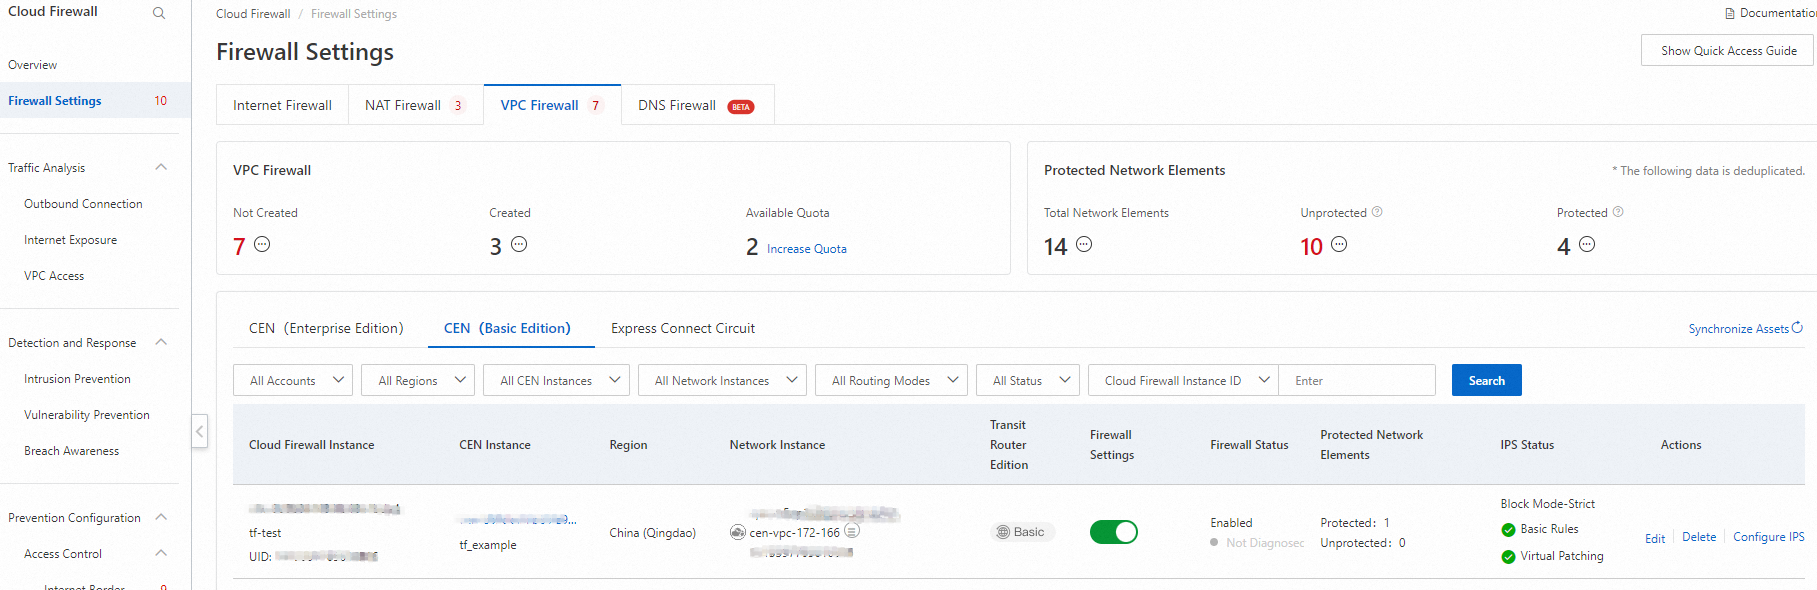This screenshot has height=590, width=1817.
Task: Open the All CEN Instances dropdown
Action: click(557, 380)
